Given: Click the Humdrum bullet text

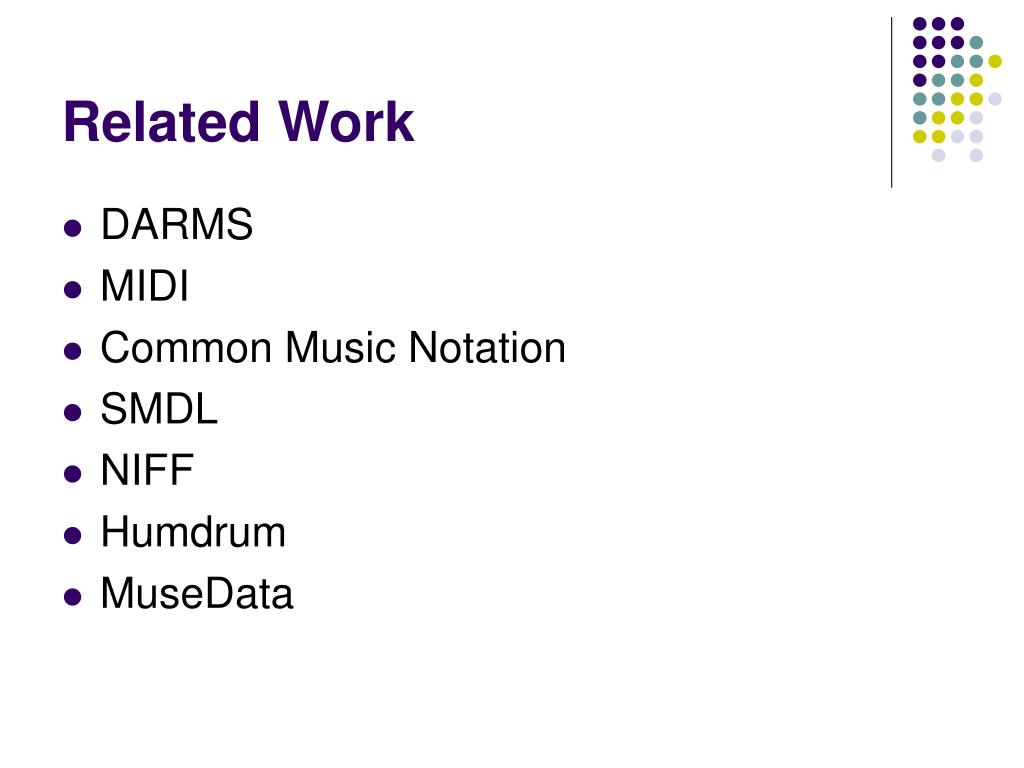Looking at the screenshot, I should [x=193, y=532].
